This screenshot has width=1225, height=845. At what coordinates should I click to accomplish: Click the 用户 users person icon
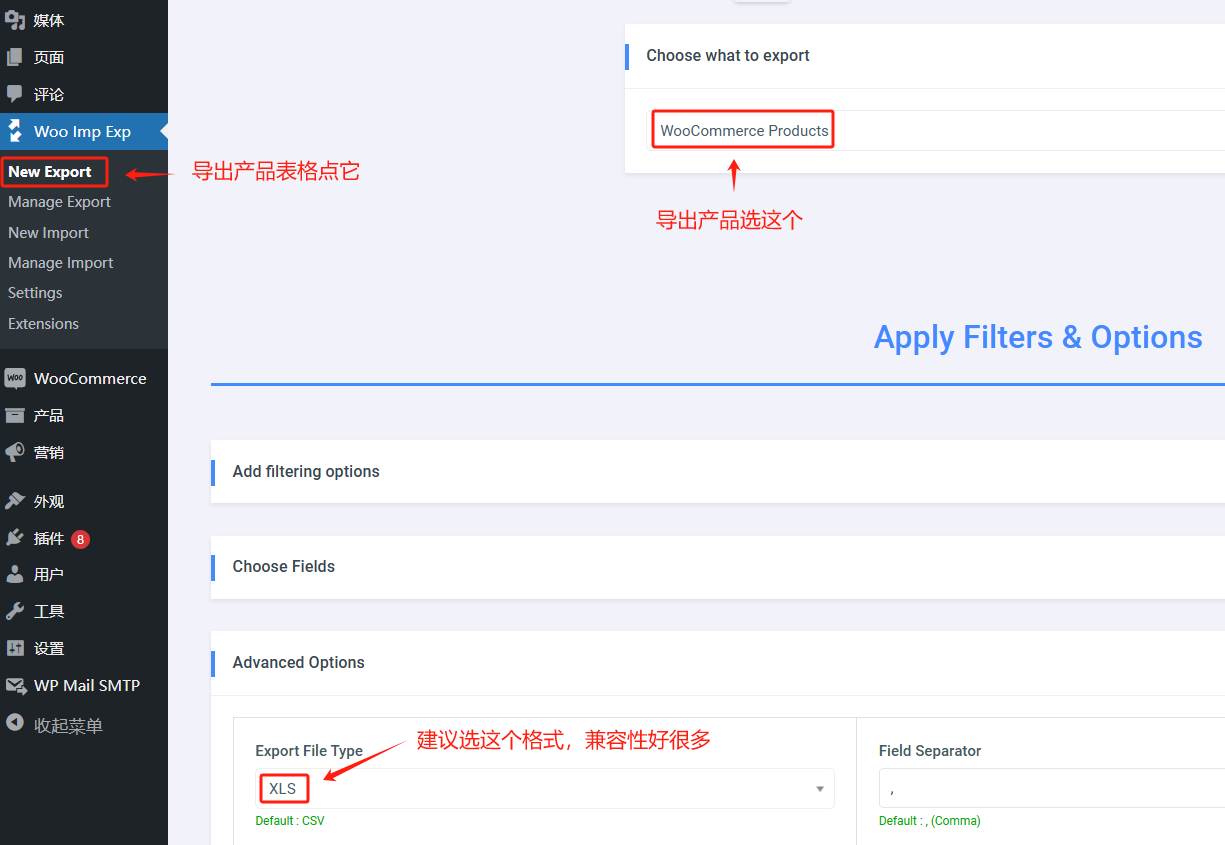(15, 574)
